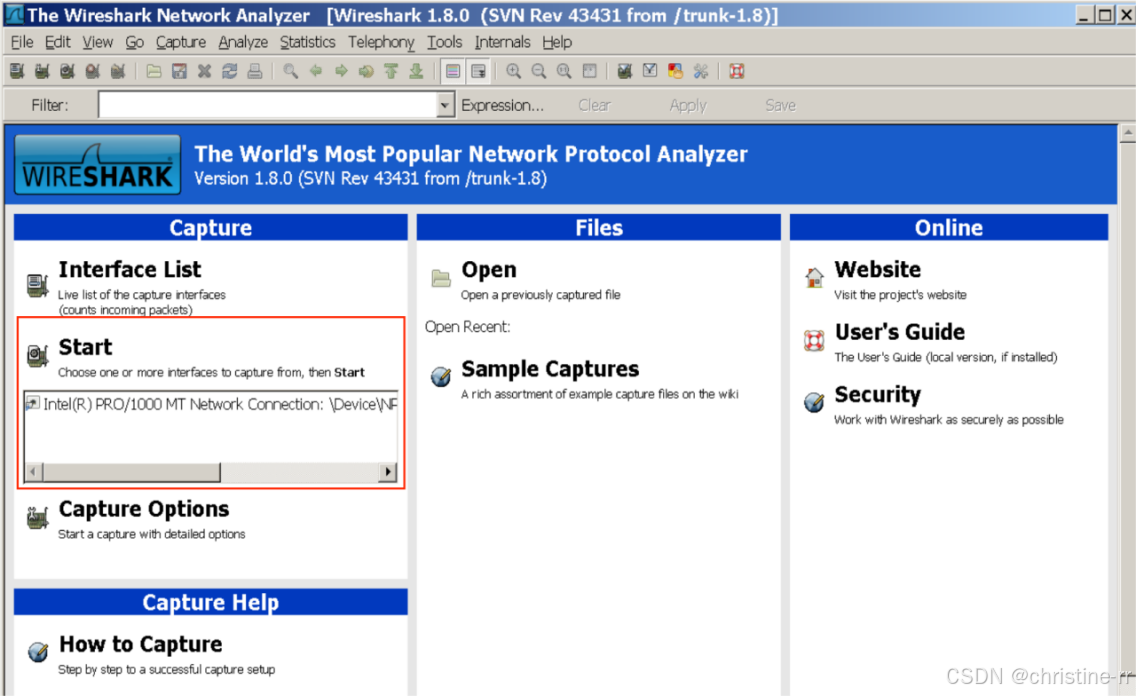Select Intel(R) PRO/1000 MT Network Connection interface
This screenshot has height=696, width=1136.
(x=211, y=404)
